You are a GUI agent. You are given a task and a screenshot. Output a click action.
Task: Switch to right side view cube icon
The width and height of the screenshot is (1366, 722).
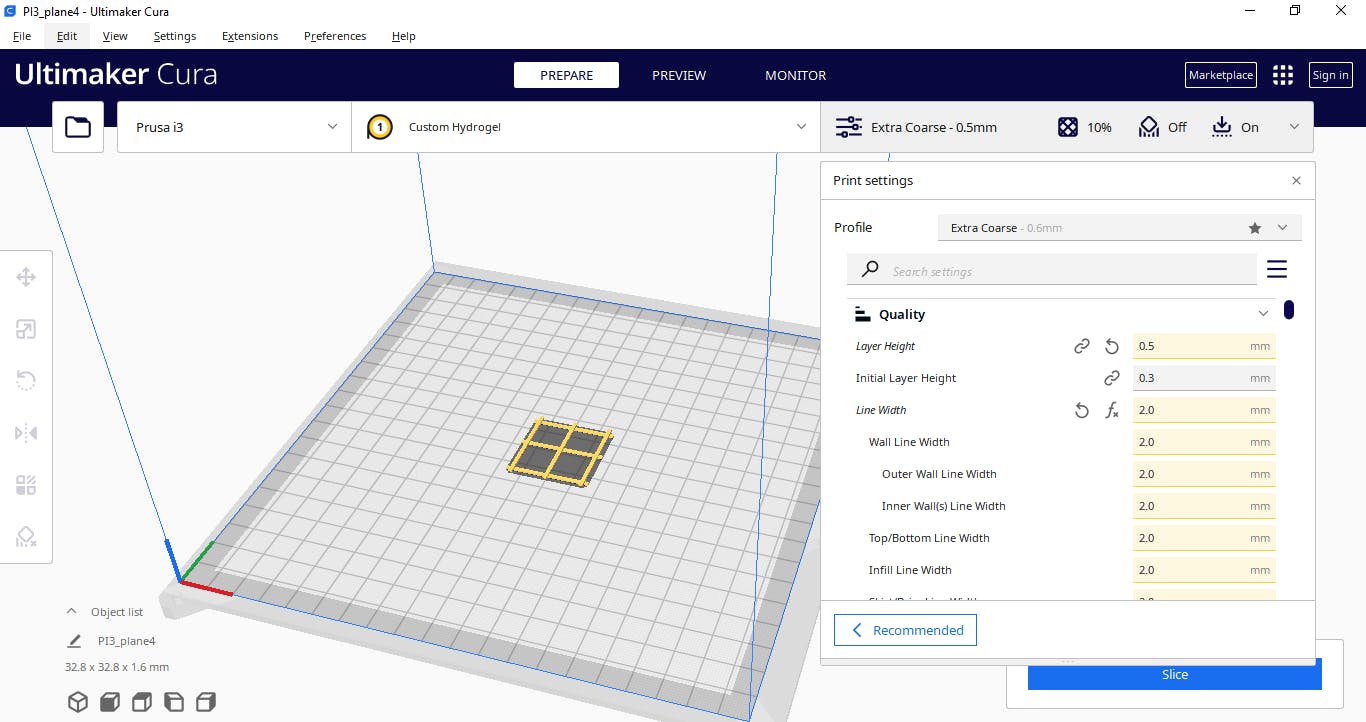click(x=206, y=701)
